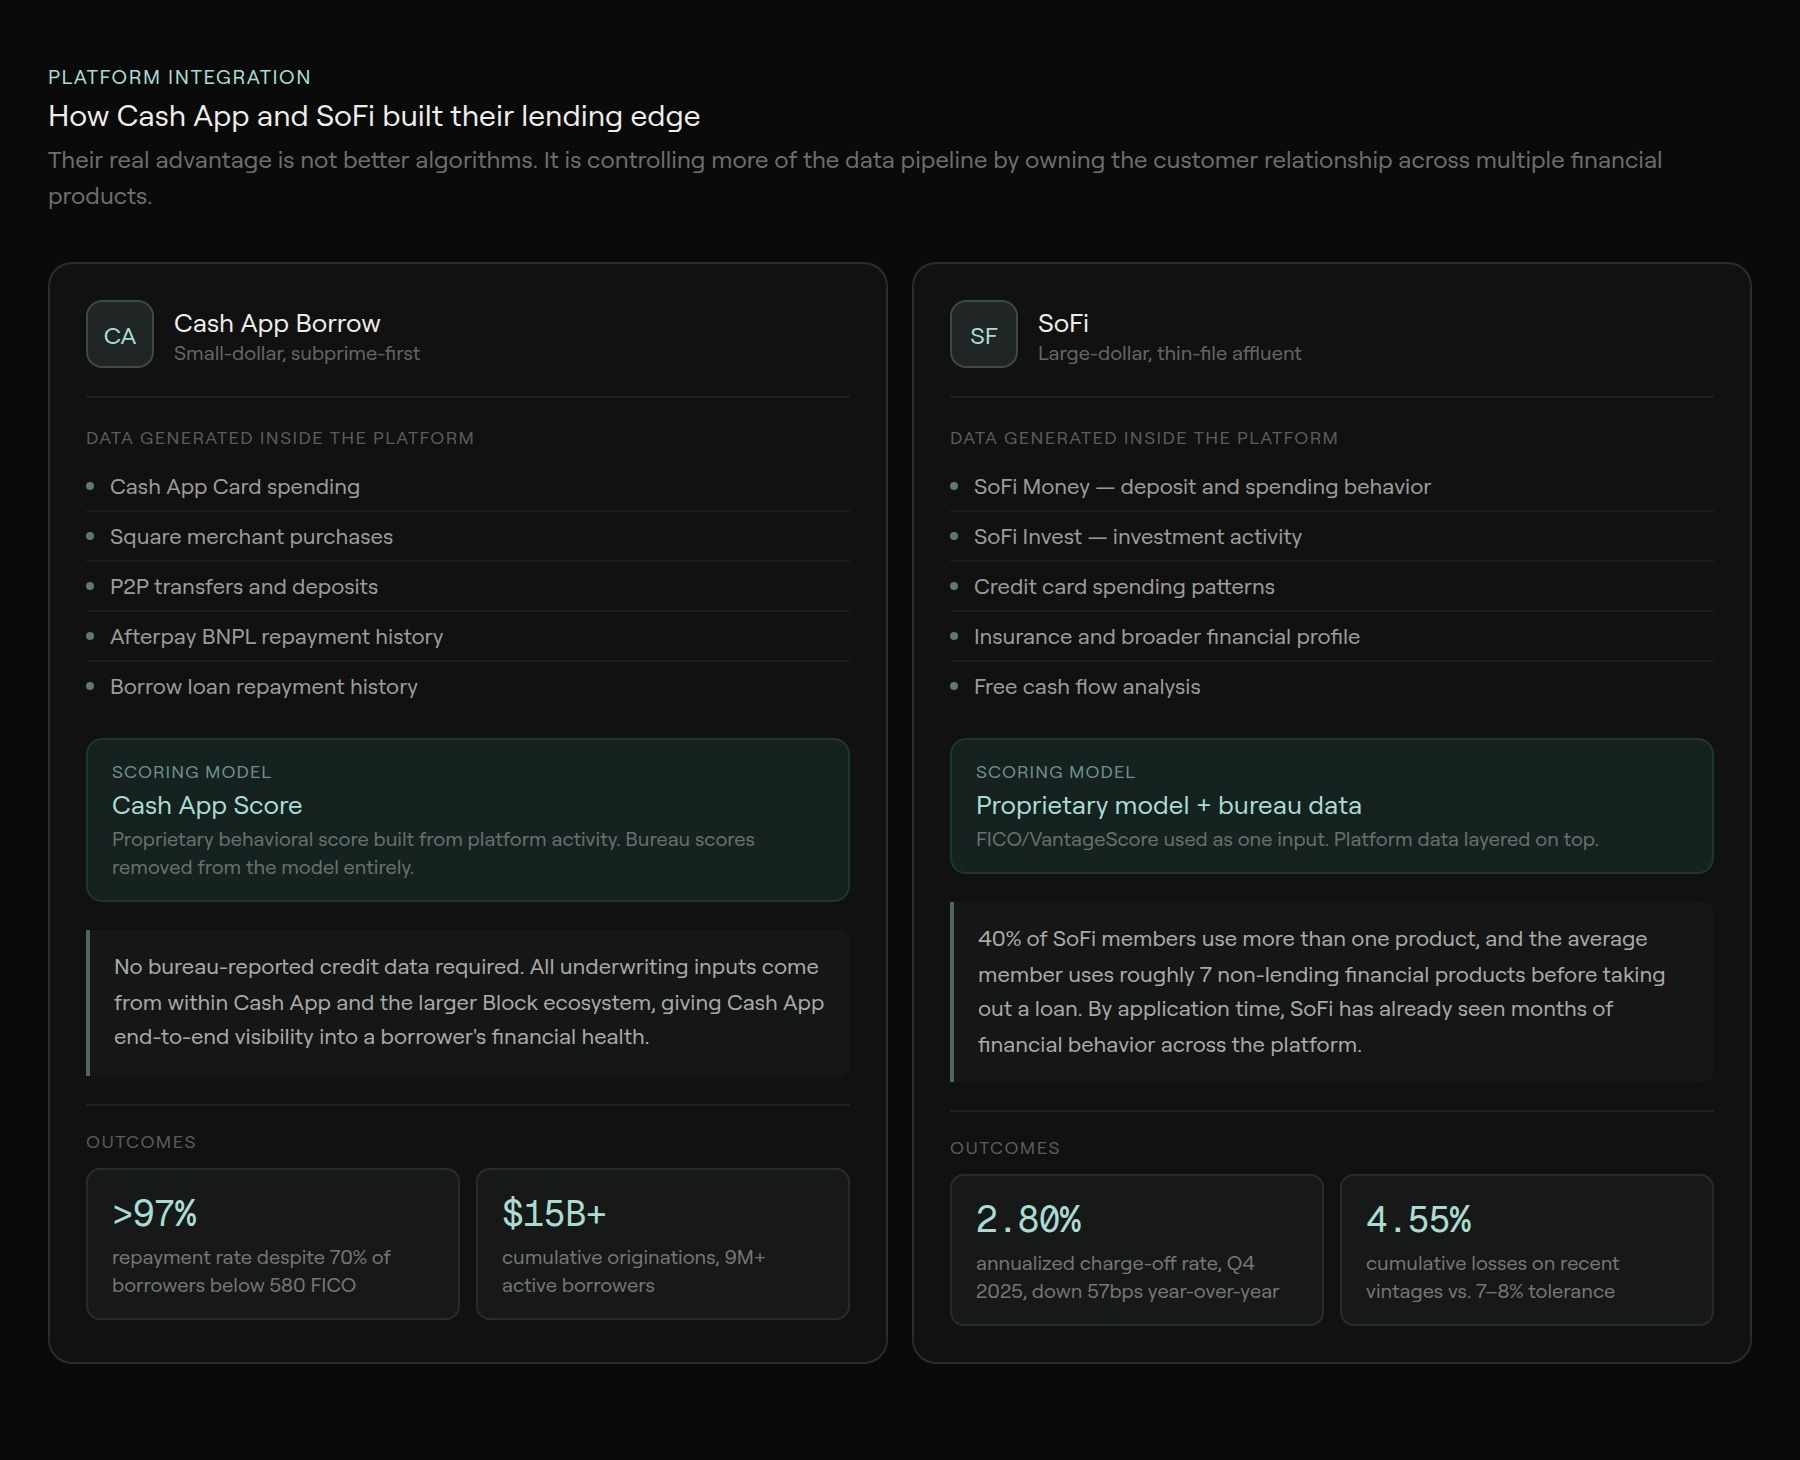
Task: Select 'Free cash flow analysis' row
Action: 1332,687
